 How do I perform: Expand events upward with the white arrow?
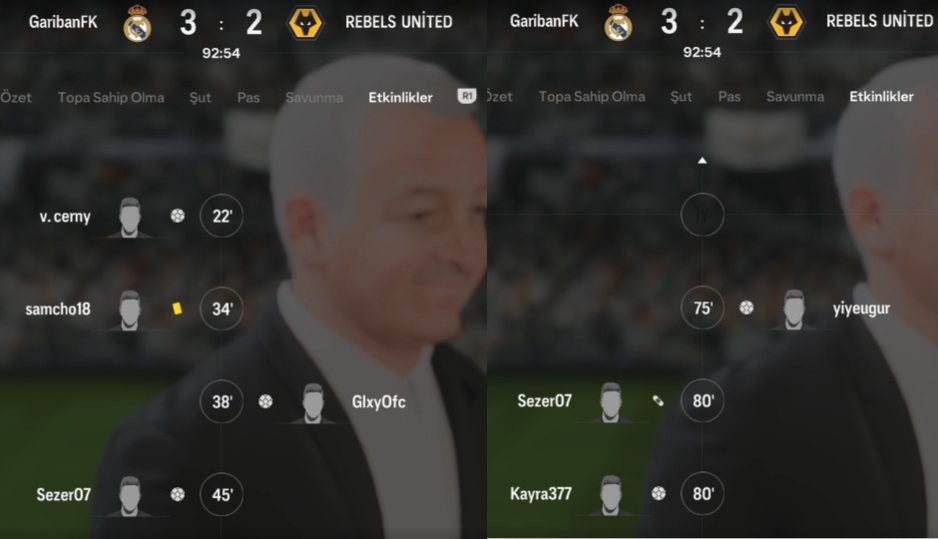pyautogui.click(x=702, y=160)
